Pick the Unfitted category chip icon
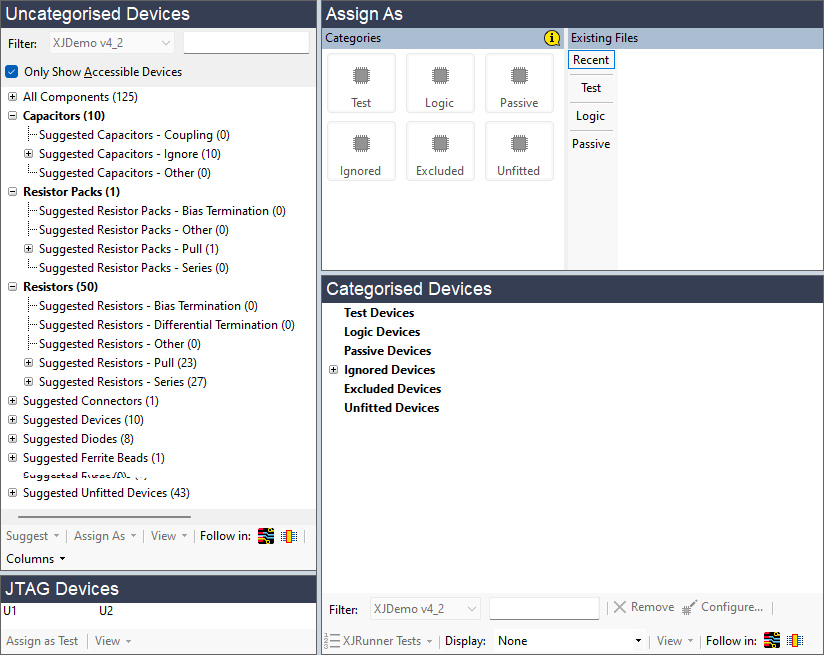The width and height of the screenshot is (824, 655). (x=518, y=144)
